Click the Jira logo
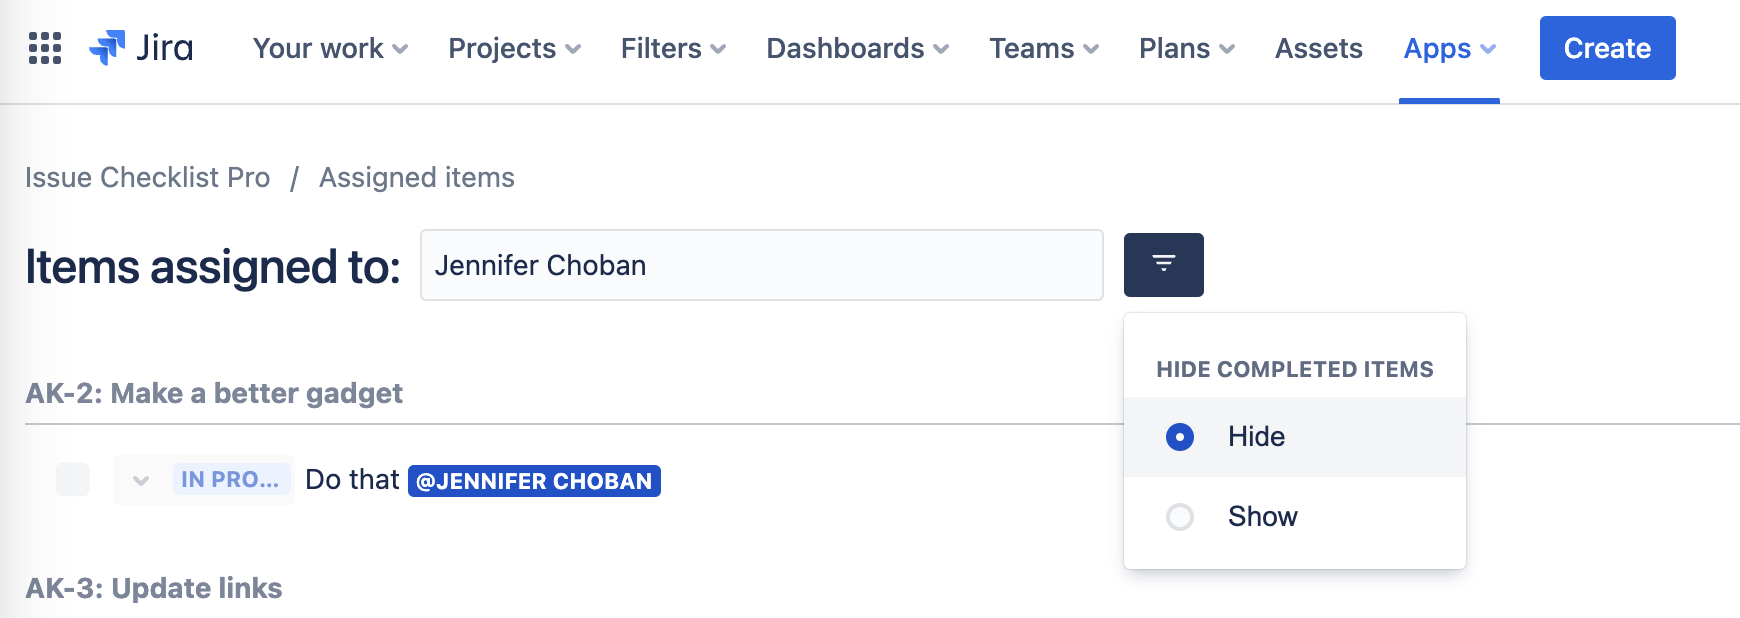This screenshot has width=1740, height=618. point(142,48)
